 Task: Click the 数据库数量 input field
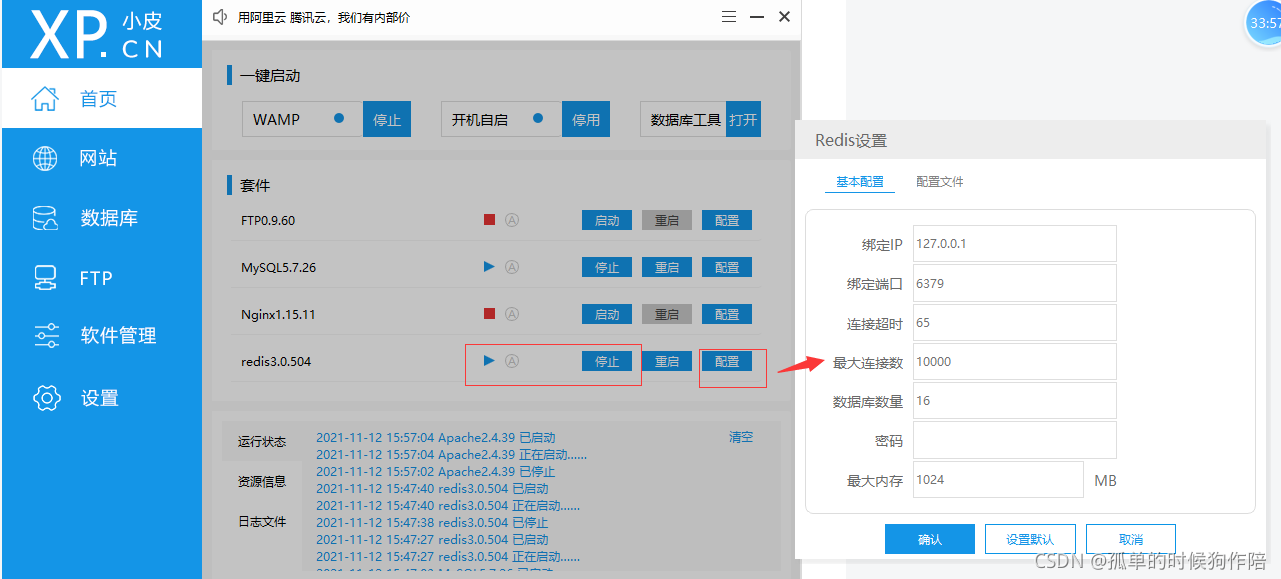pyautogui.click(x=1014, y=400)
